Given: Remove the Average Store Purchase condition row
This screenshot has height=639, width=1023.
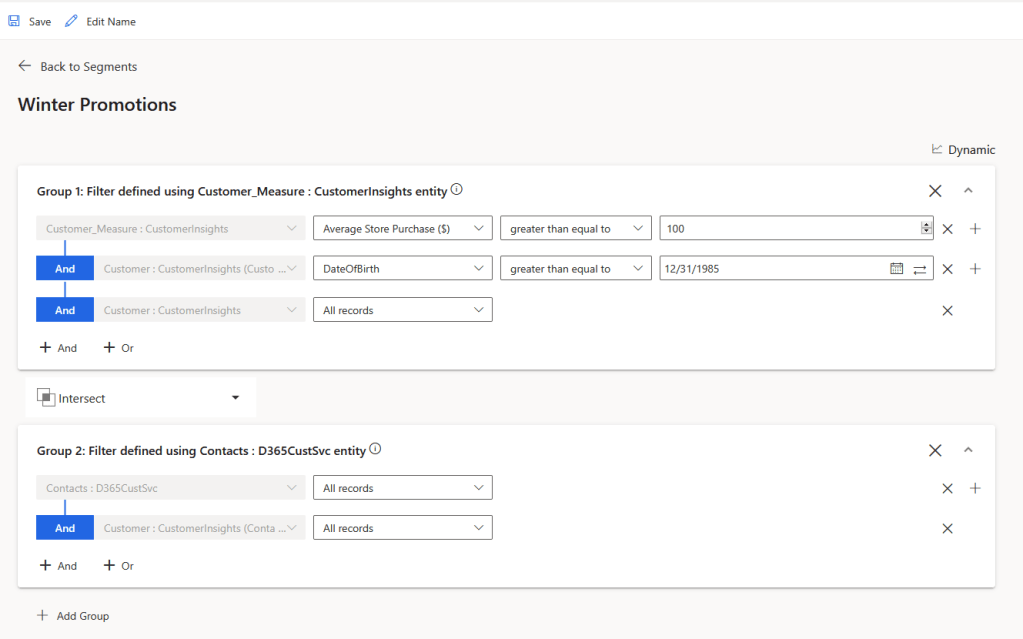Looking at the screenshot, I should pos(947,229).
